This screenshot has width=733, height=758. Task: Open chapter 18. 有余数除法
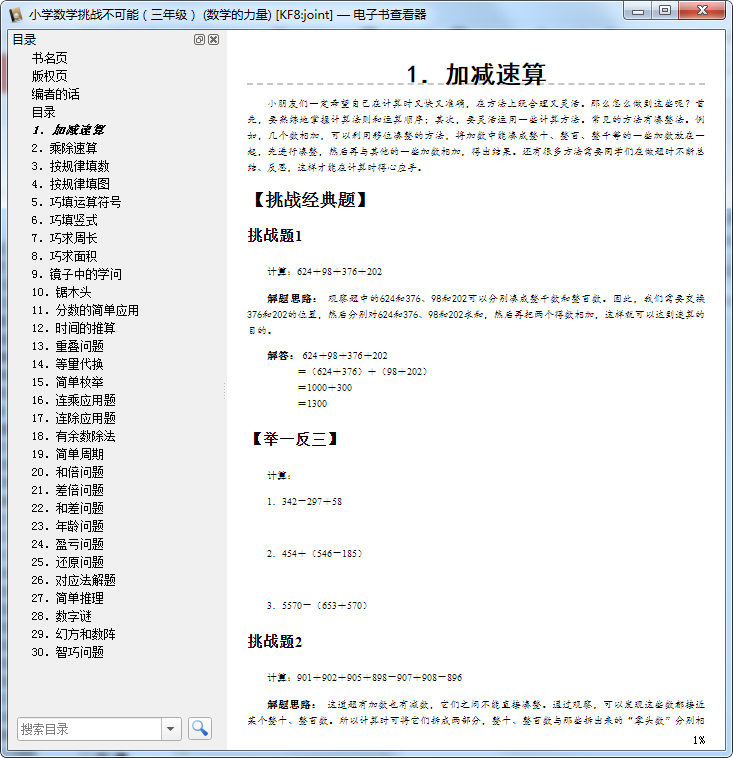(x=73, y=436)
